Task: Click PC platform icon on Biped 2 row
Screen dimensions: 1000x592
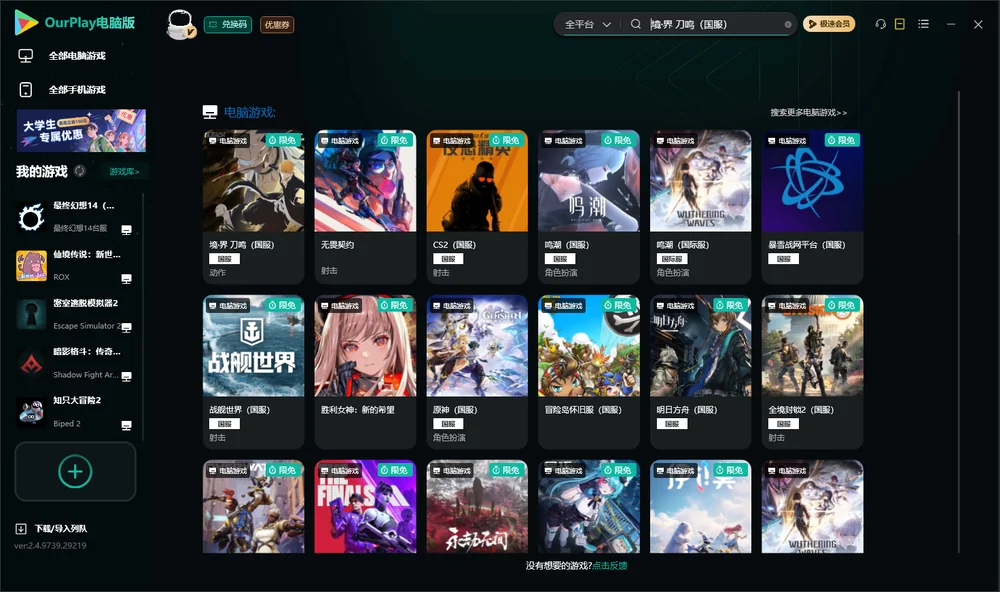Action: click(126, 425)
